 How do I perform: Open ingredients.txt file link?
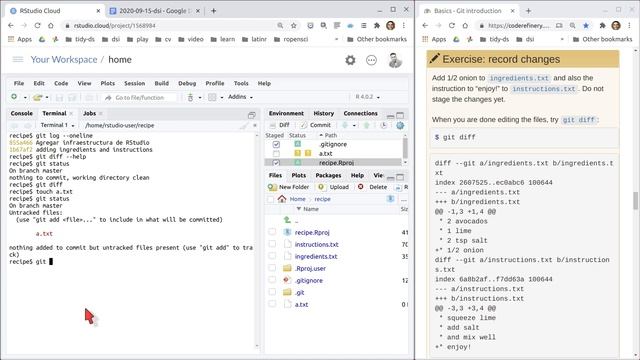pos(316,256)
